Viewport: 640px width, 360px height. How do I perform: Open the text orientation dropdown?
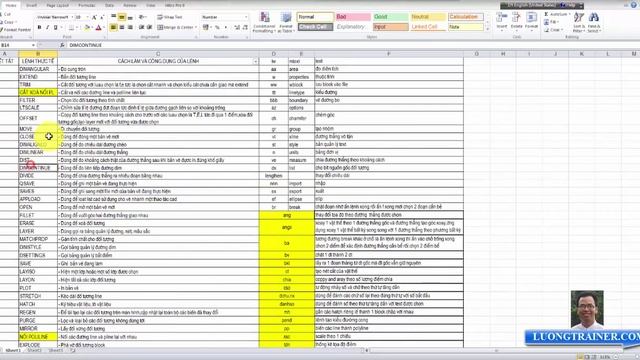click(142, 17)
